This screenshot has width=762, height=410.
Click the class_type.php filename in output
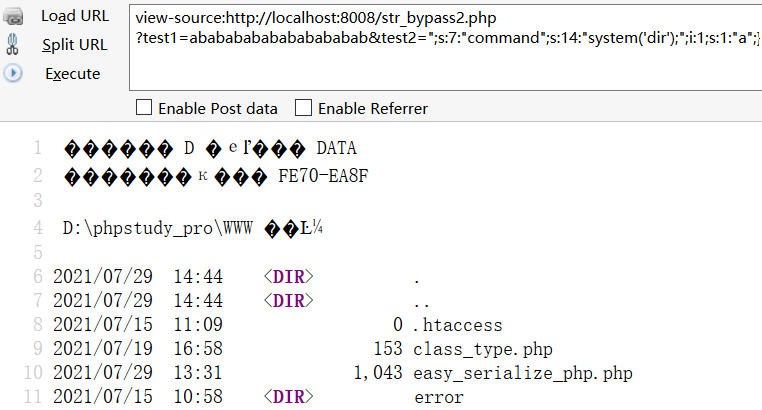(482, 349)
